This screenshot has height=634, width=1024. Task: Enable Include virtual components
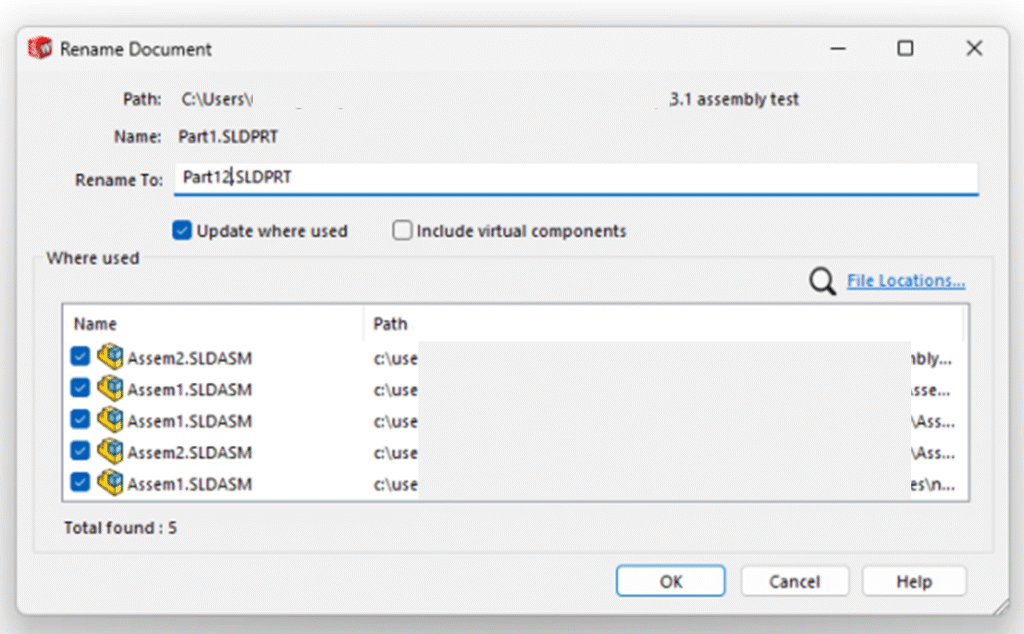402,231
